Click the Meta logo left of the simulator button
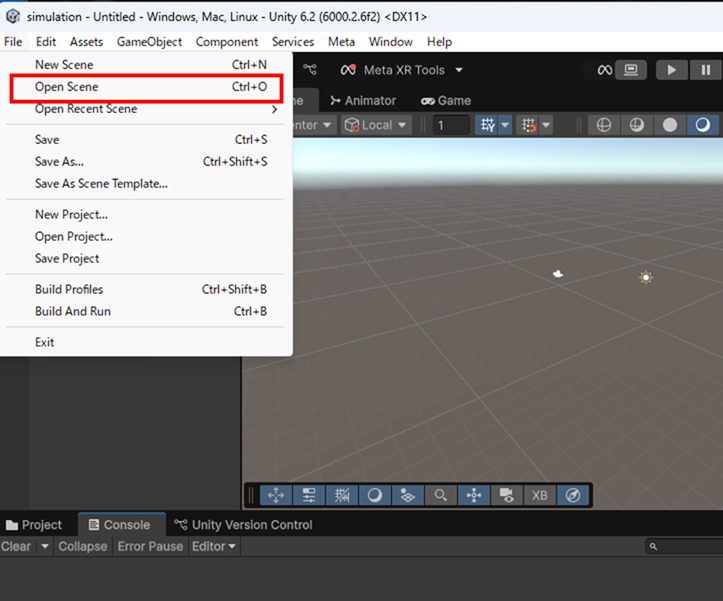 click(604, 70)
